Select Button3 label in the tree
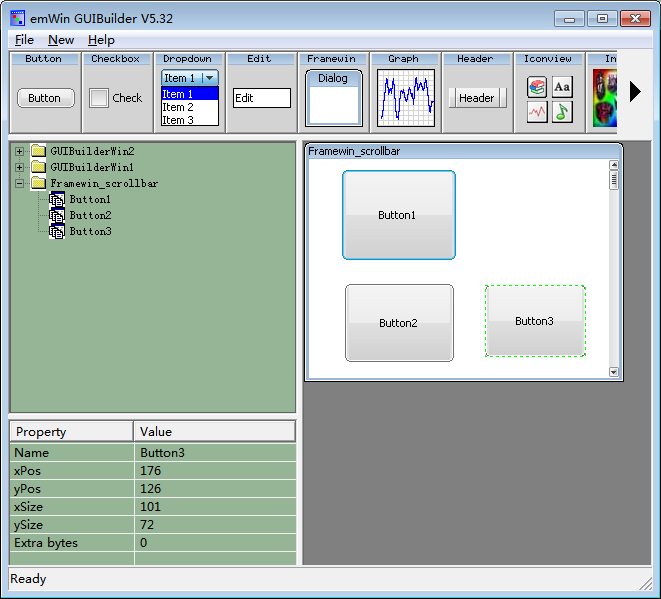661x599 pixels. [90, 231]
